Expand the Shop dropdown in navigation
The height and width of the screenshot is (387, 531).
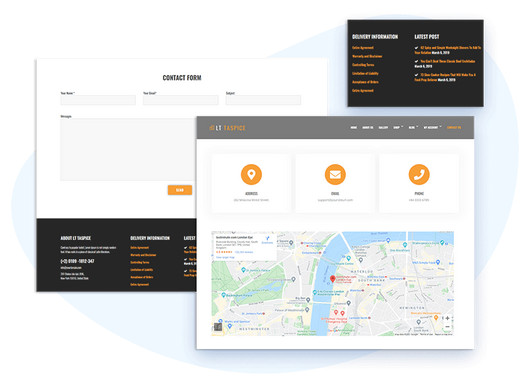point(398,128)
